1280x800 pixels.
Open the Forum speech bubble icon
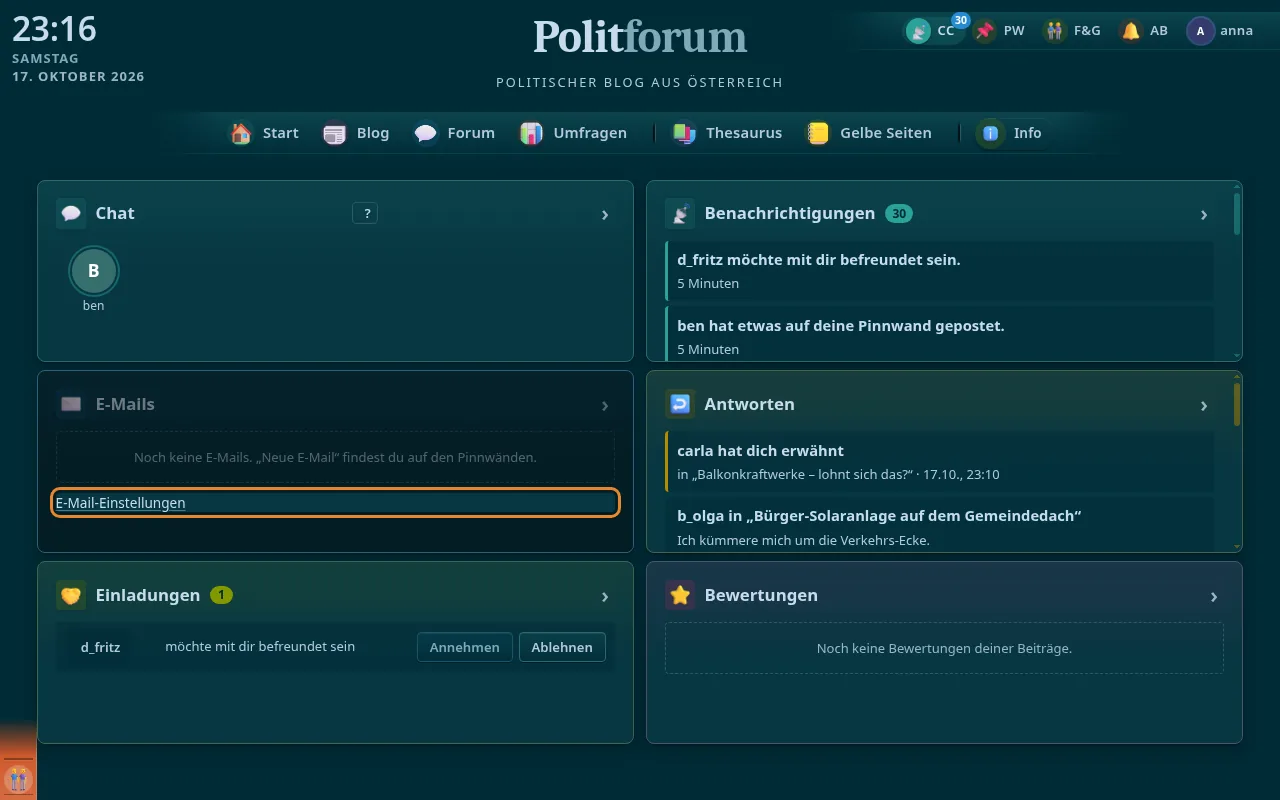[x=426, y=133]
